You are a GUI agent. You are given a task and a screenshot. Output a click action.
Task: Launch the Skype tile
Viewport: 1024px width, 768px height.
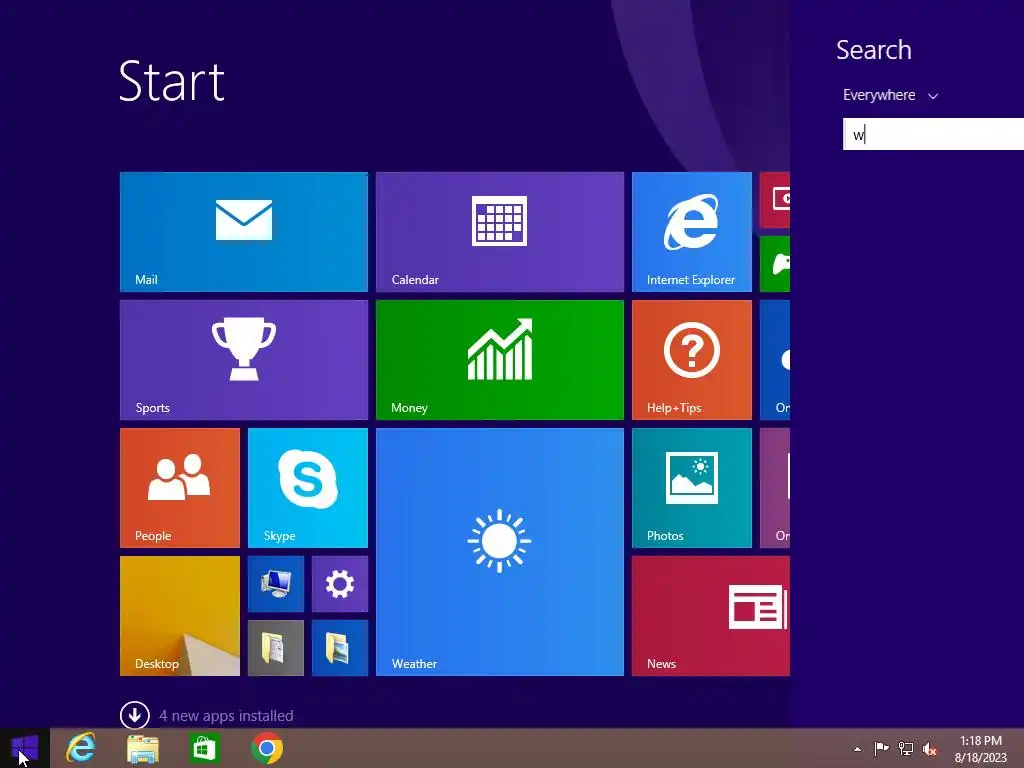click(x=308, y=488)
